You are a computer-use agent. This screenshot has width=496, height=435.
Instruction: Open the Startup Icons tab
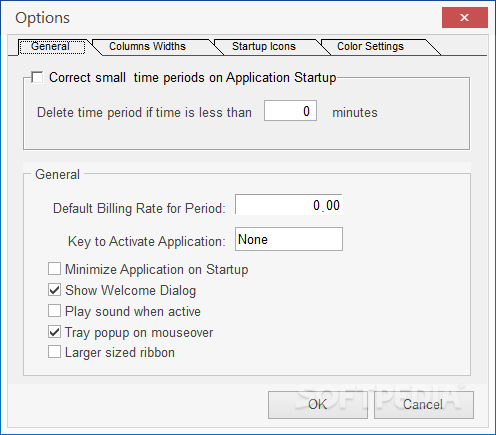click(264, 46)
